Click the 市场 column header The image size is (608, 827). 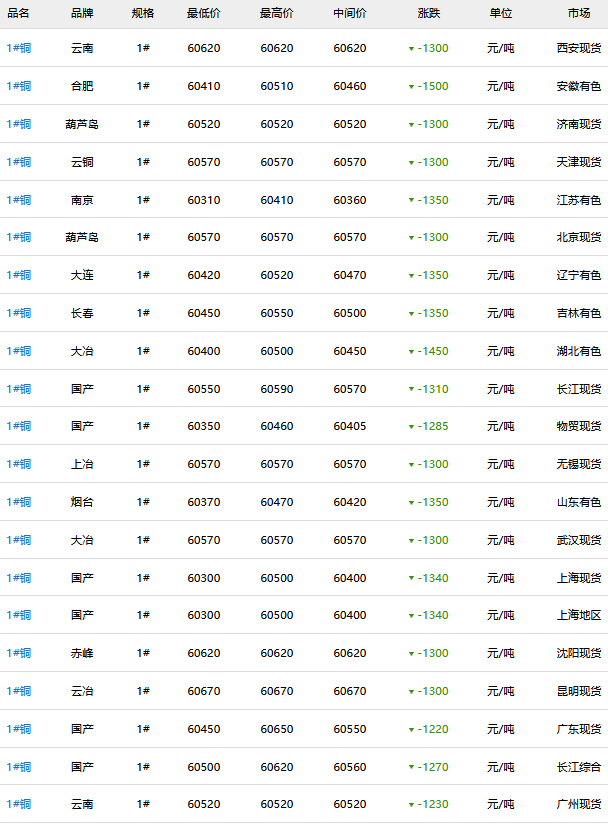[578, 13]
